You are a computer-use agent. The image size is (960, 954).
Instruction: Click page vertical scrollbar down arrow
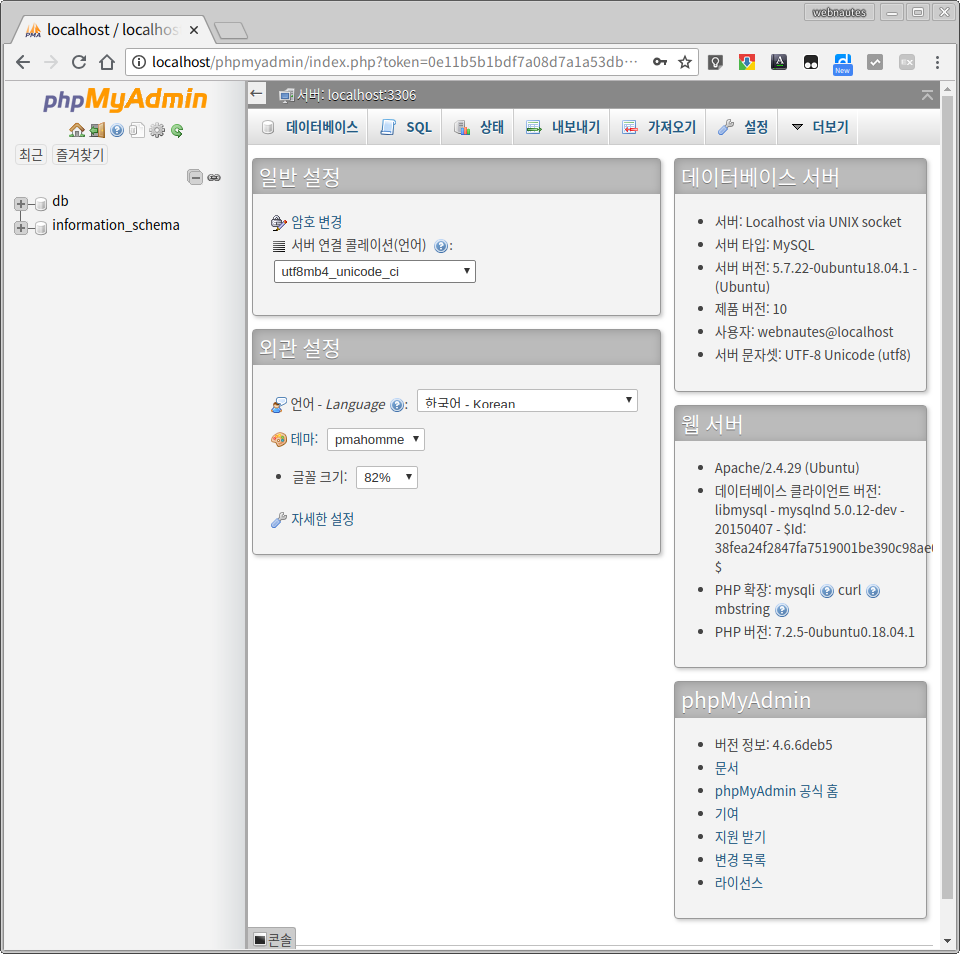947,941
